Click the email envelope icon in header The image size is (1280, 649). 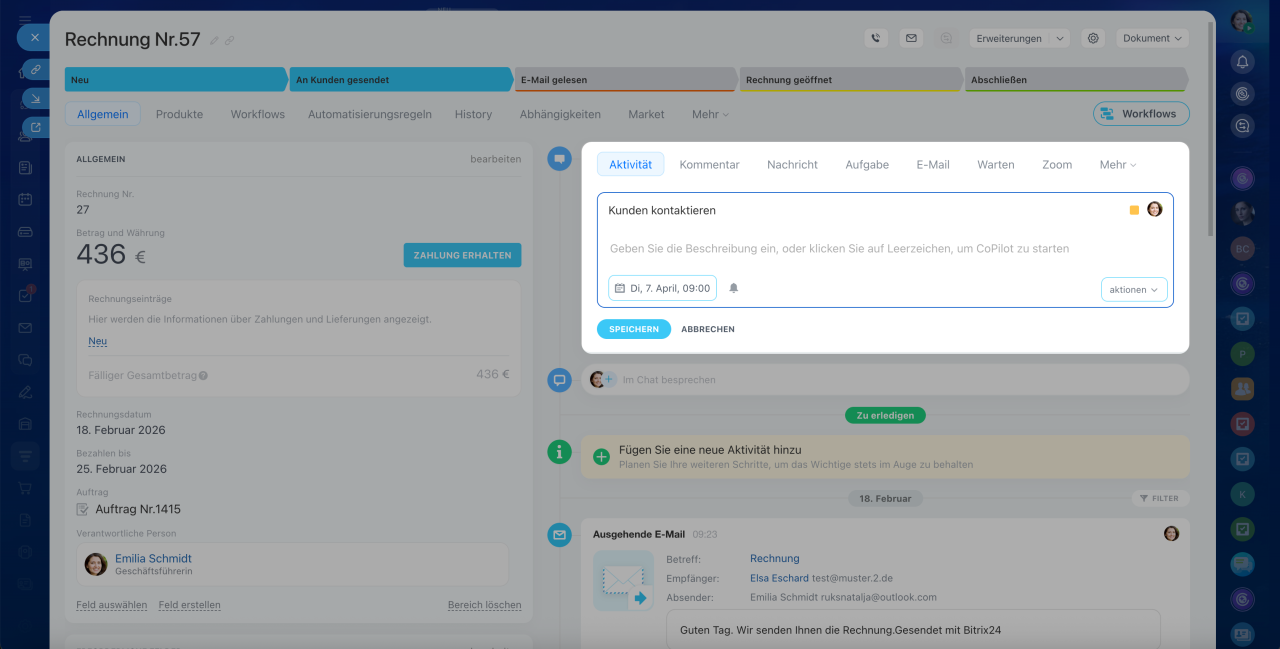[x=911, y=38]
